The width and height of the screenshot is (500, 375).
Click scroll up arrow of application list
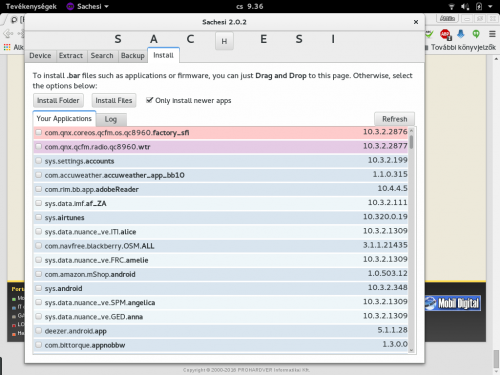[x=411, y=130]
